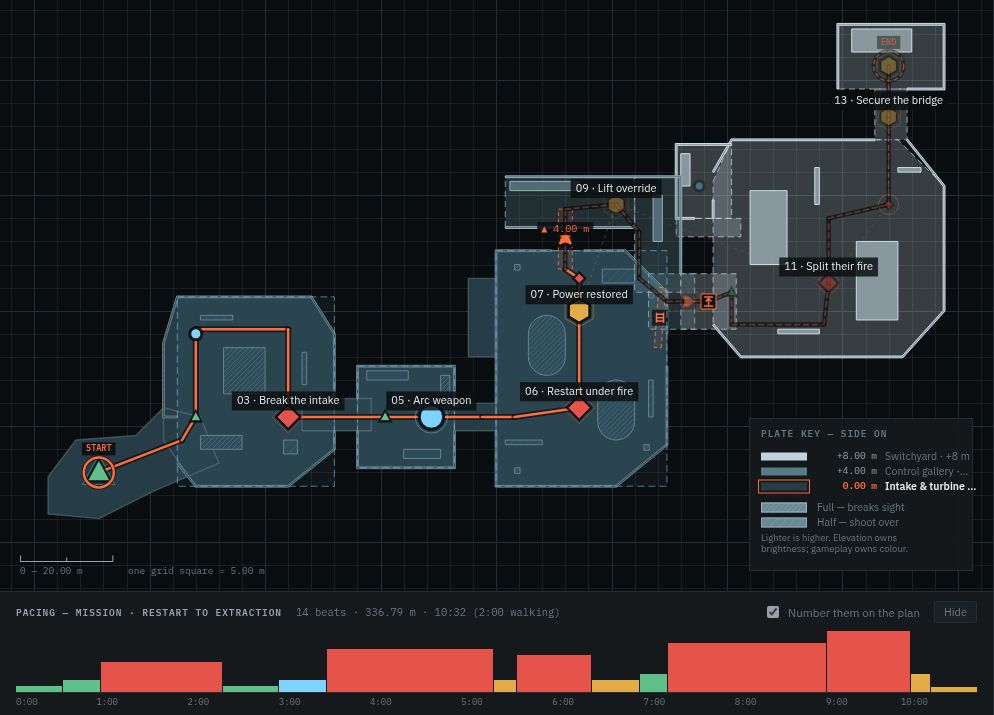Click the '05 · Arc weapon' label
Viewport: 994px width, 715px height.
tap(431, 400)
